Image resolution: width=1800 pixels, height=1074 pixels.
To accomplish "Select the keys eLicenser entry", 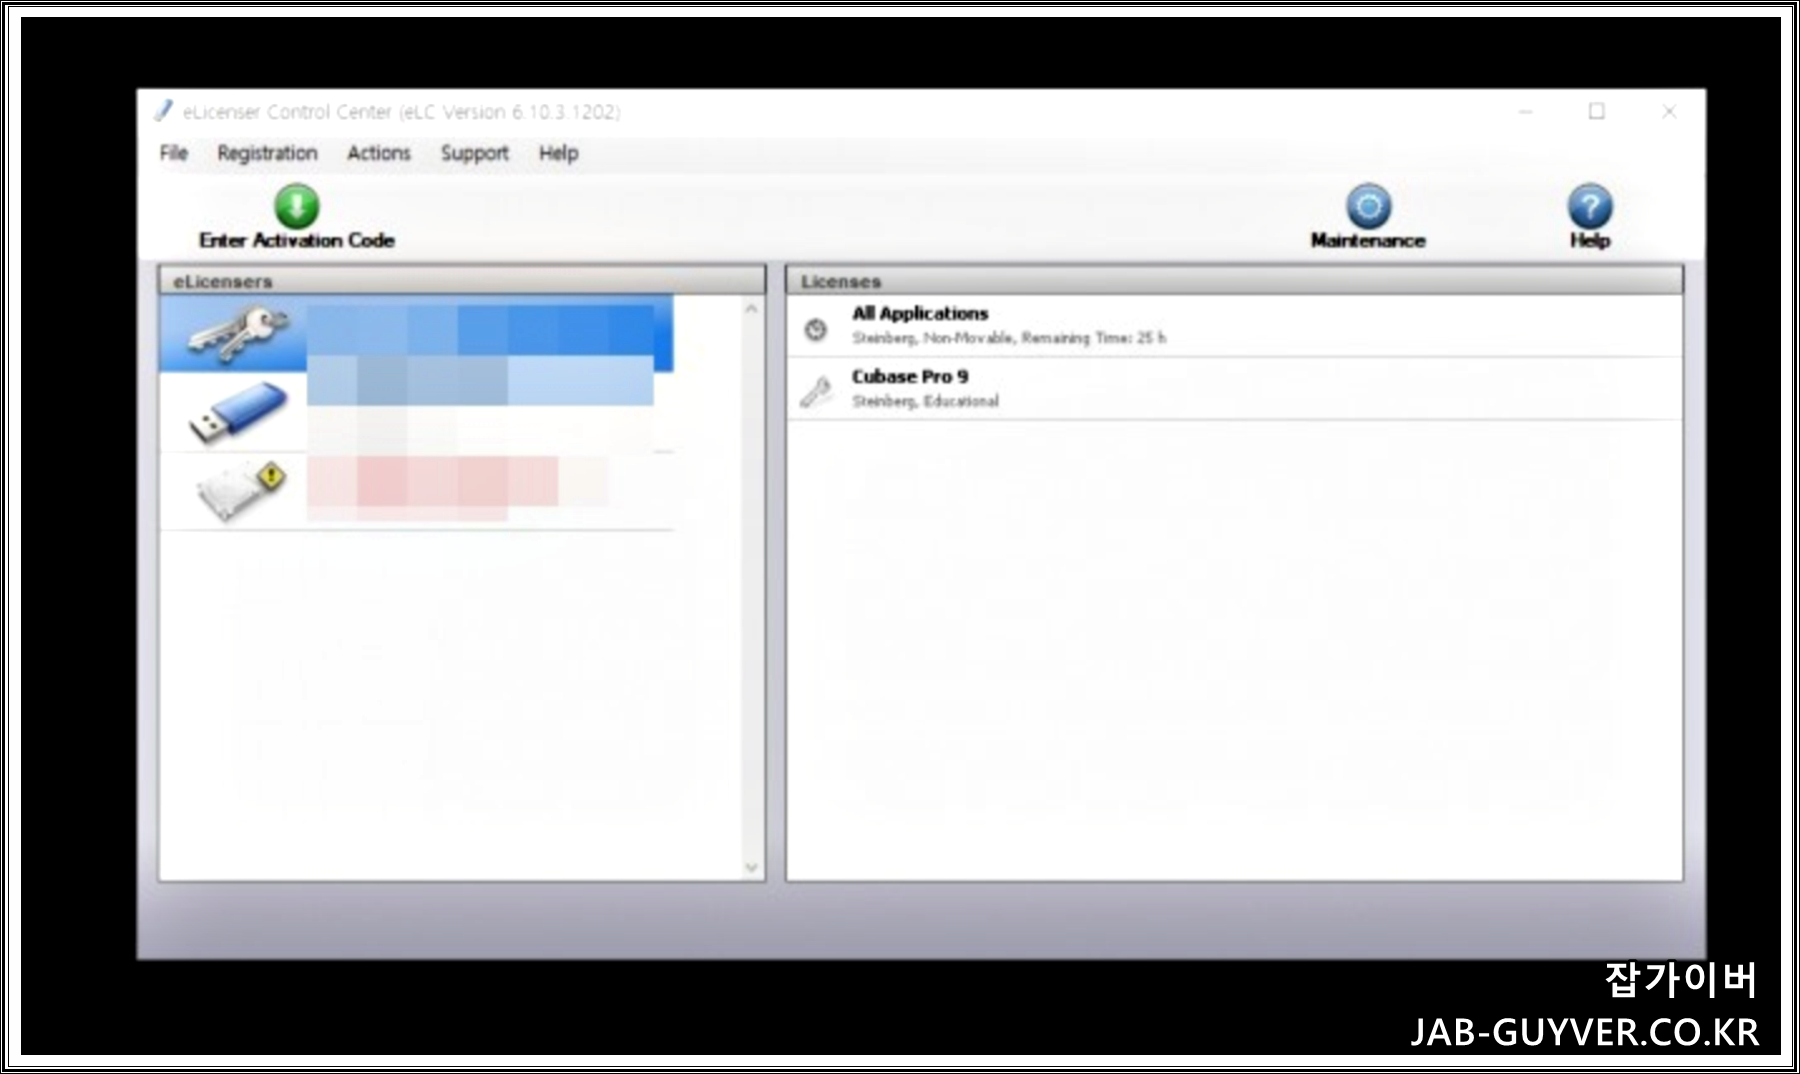I will click(x=416, y=333).
